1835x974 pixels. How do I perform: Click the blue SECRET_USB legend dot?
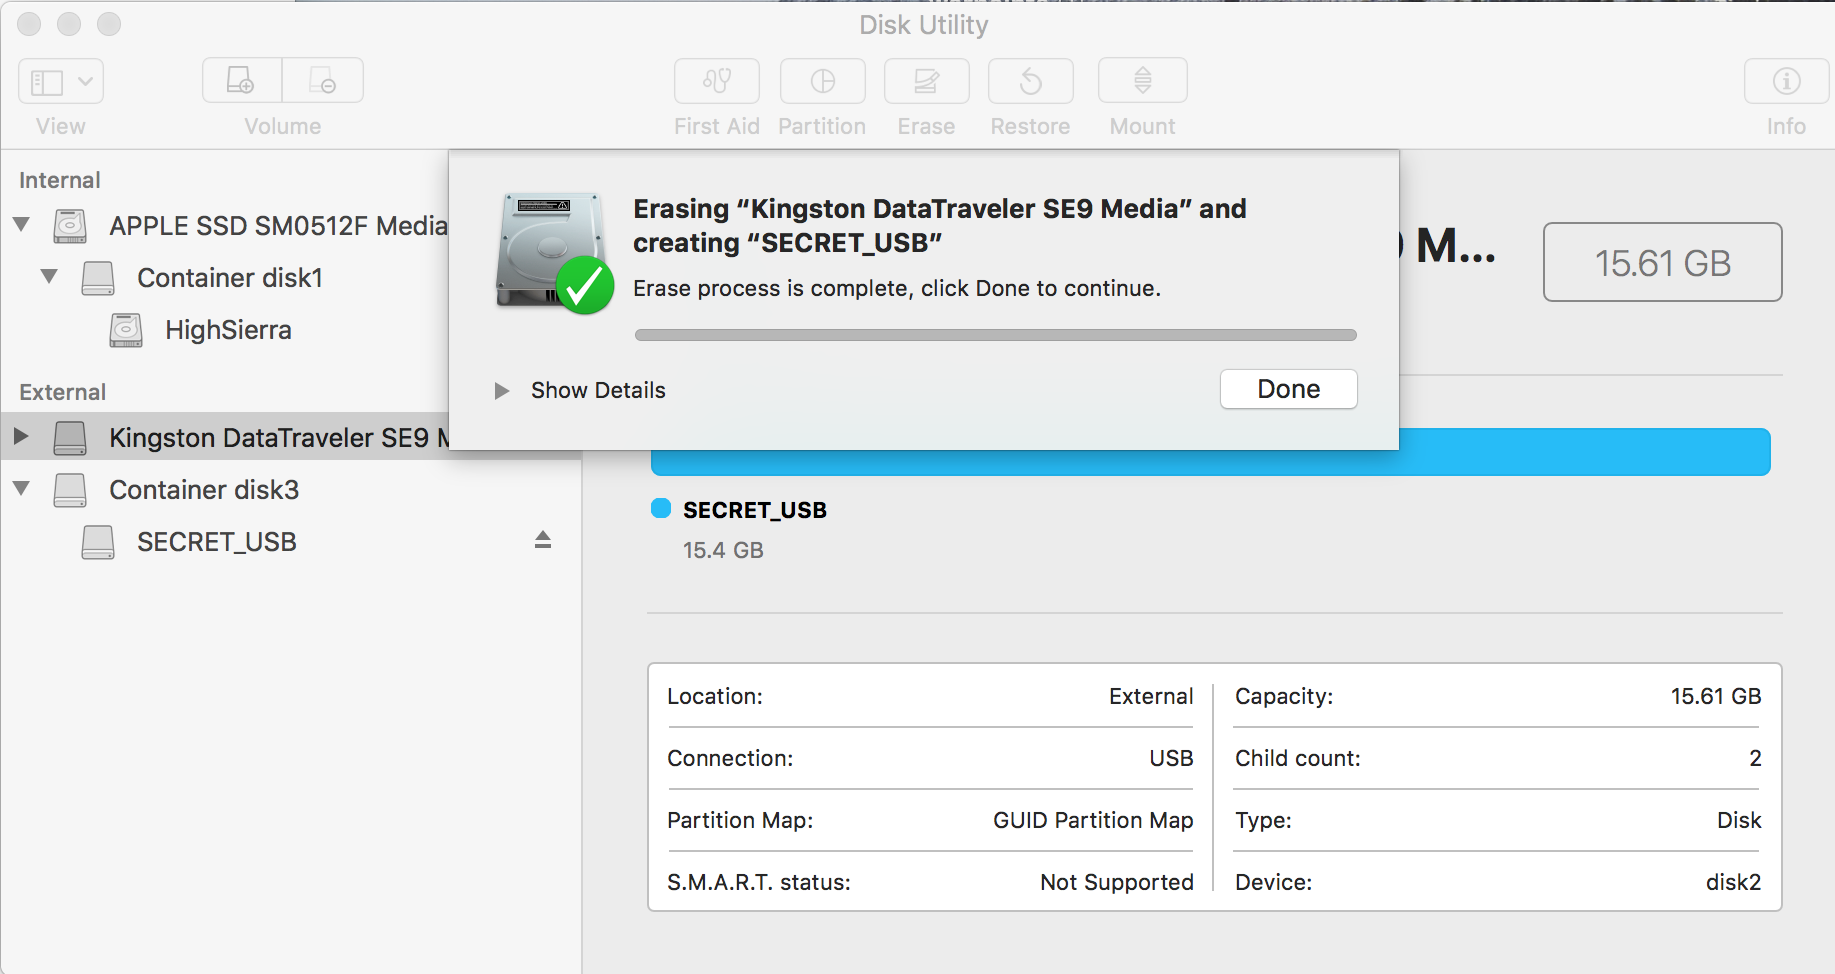click(x=661, y=508)
